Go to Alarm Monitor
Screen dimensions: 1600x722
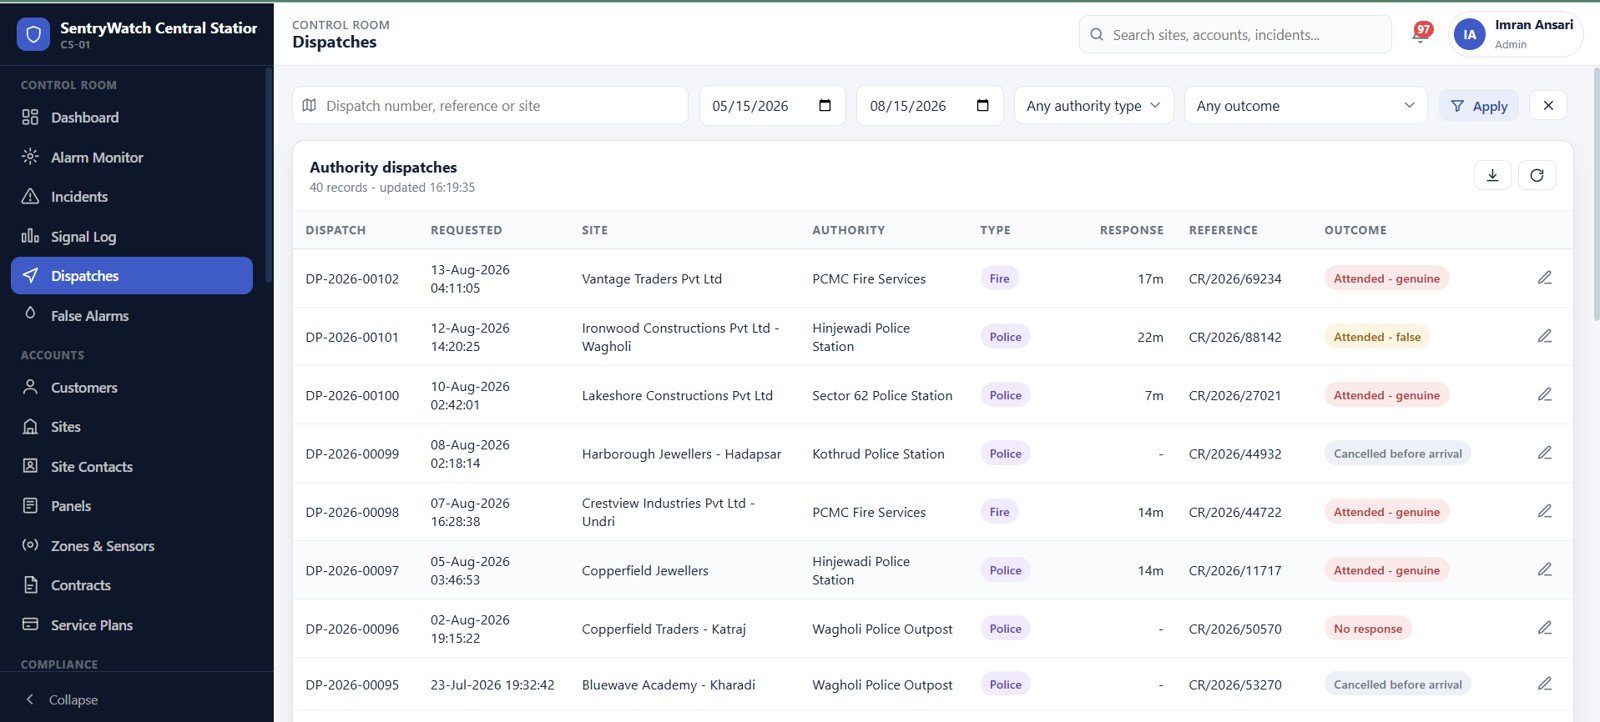(132, 157)
